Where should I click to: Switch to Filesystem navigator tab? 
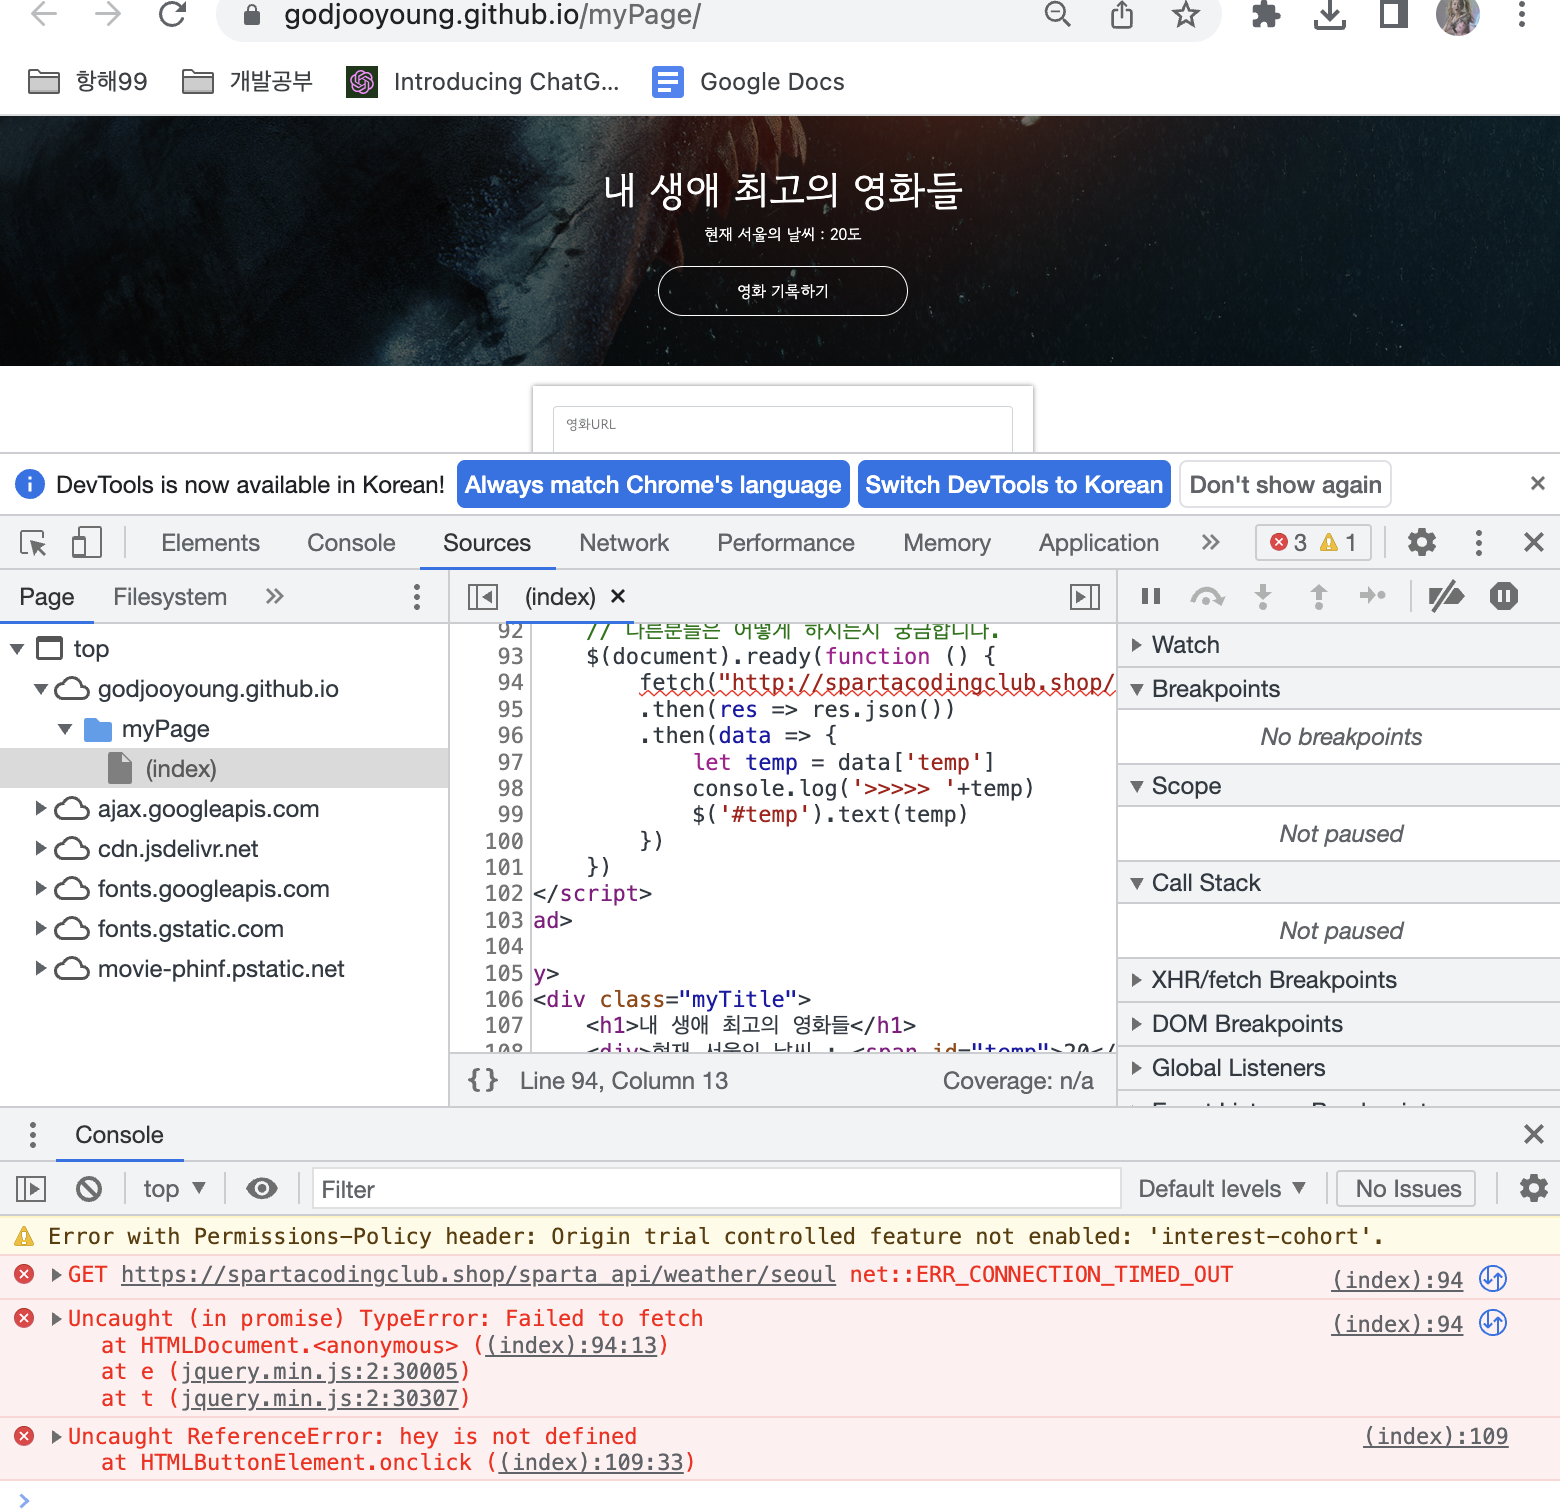tap(170, 597)
